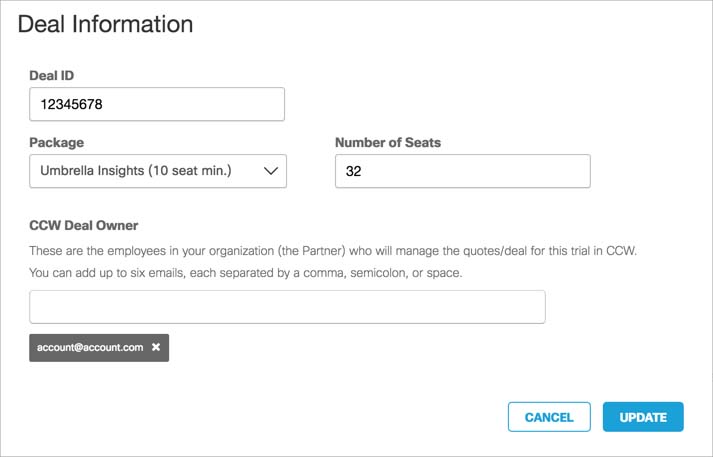The width and height of the screenshot is (713, 457).
Task: Click the Deal Information heading
Action: pyautogui.click(x=106, y=24)
